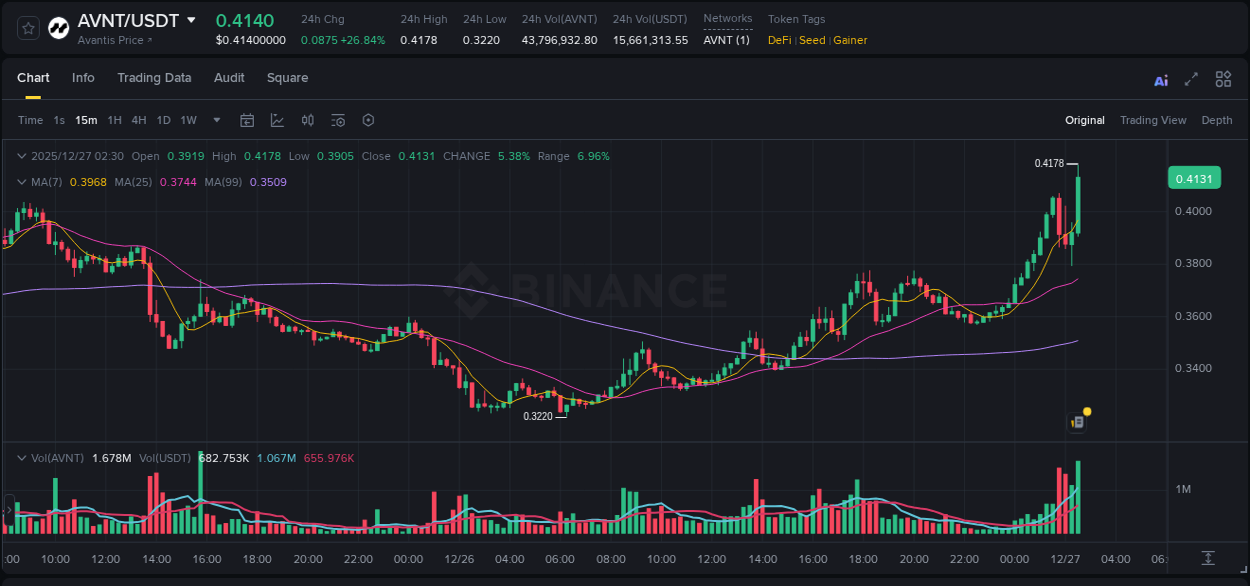1250x586 pixels.
Task: Open the Audit section
Action: (x=229, y=78)
